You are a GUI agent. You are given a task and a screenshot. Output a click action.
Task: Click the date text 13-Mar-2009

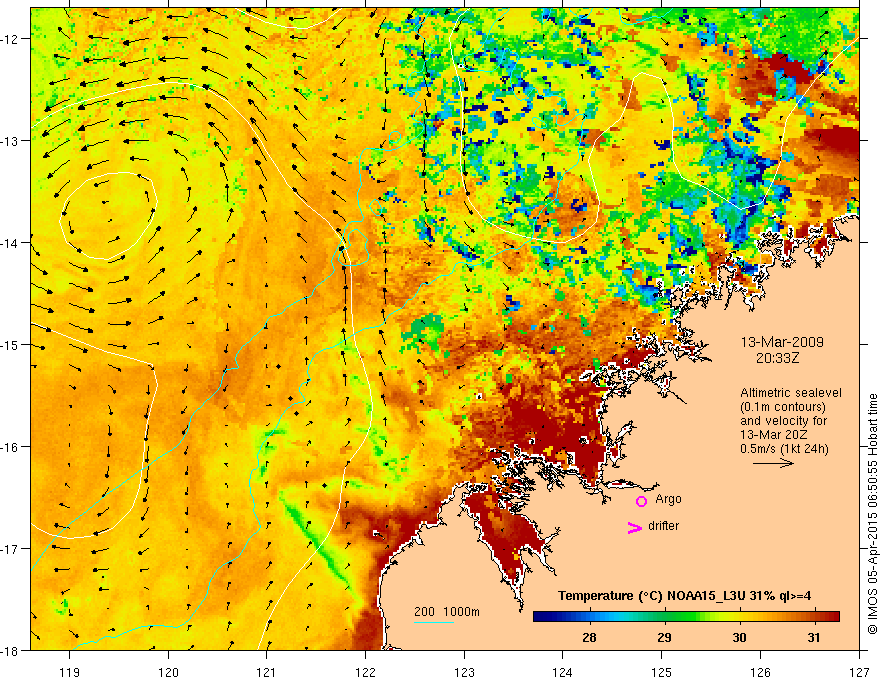(782, 342)
